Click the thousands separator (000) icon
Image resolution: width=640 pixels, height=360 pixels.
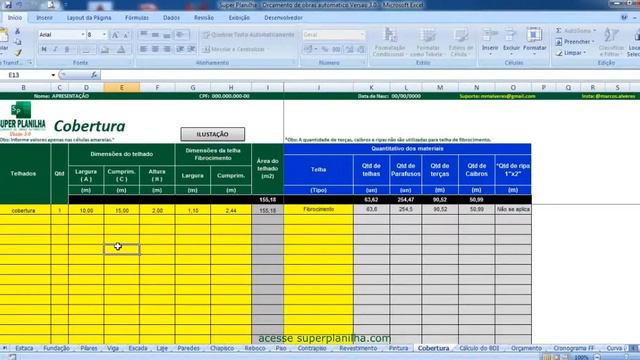click(x=336, y=49)
